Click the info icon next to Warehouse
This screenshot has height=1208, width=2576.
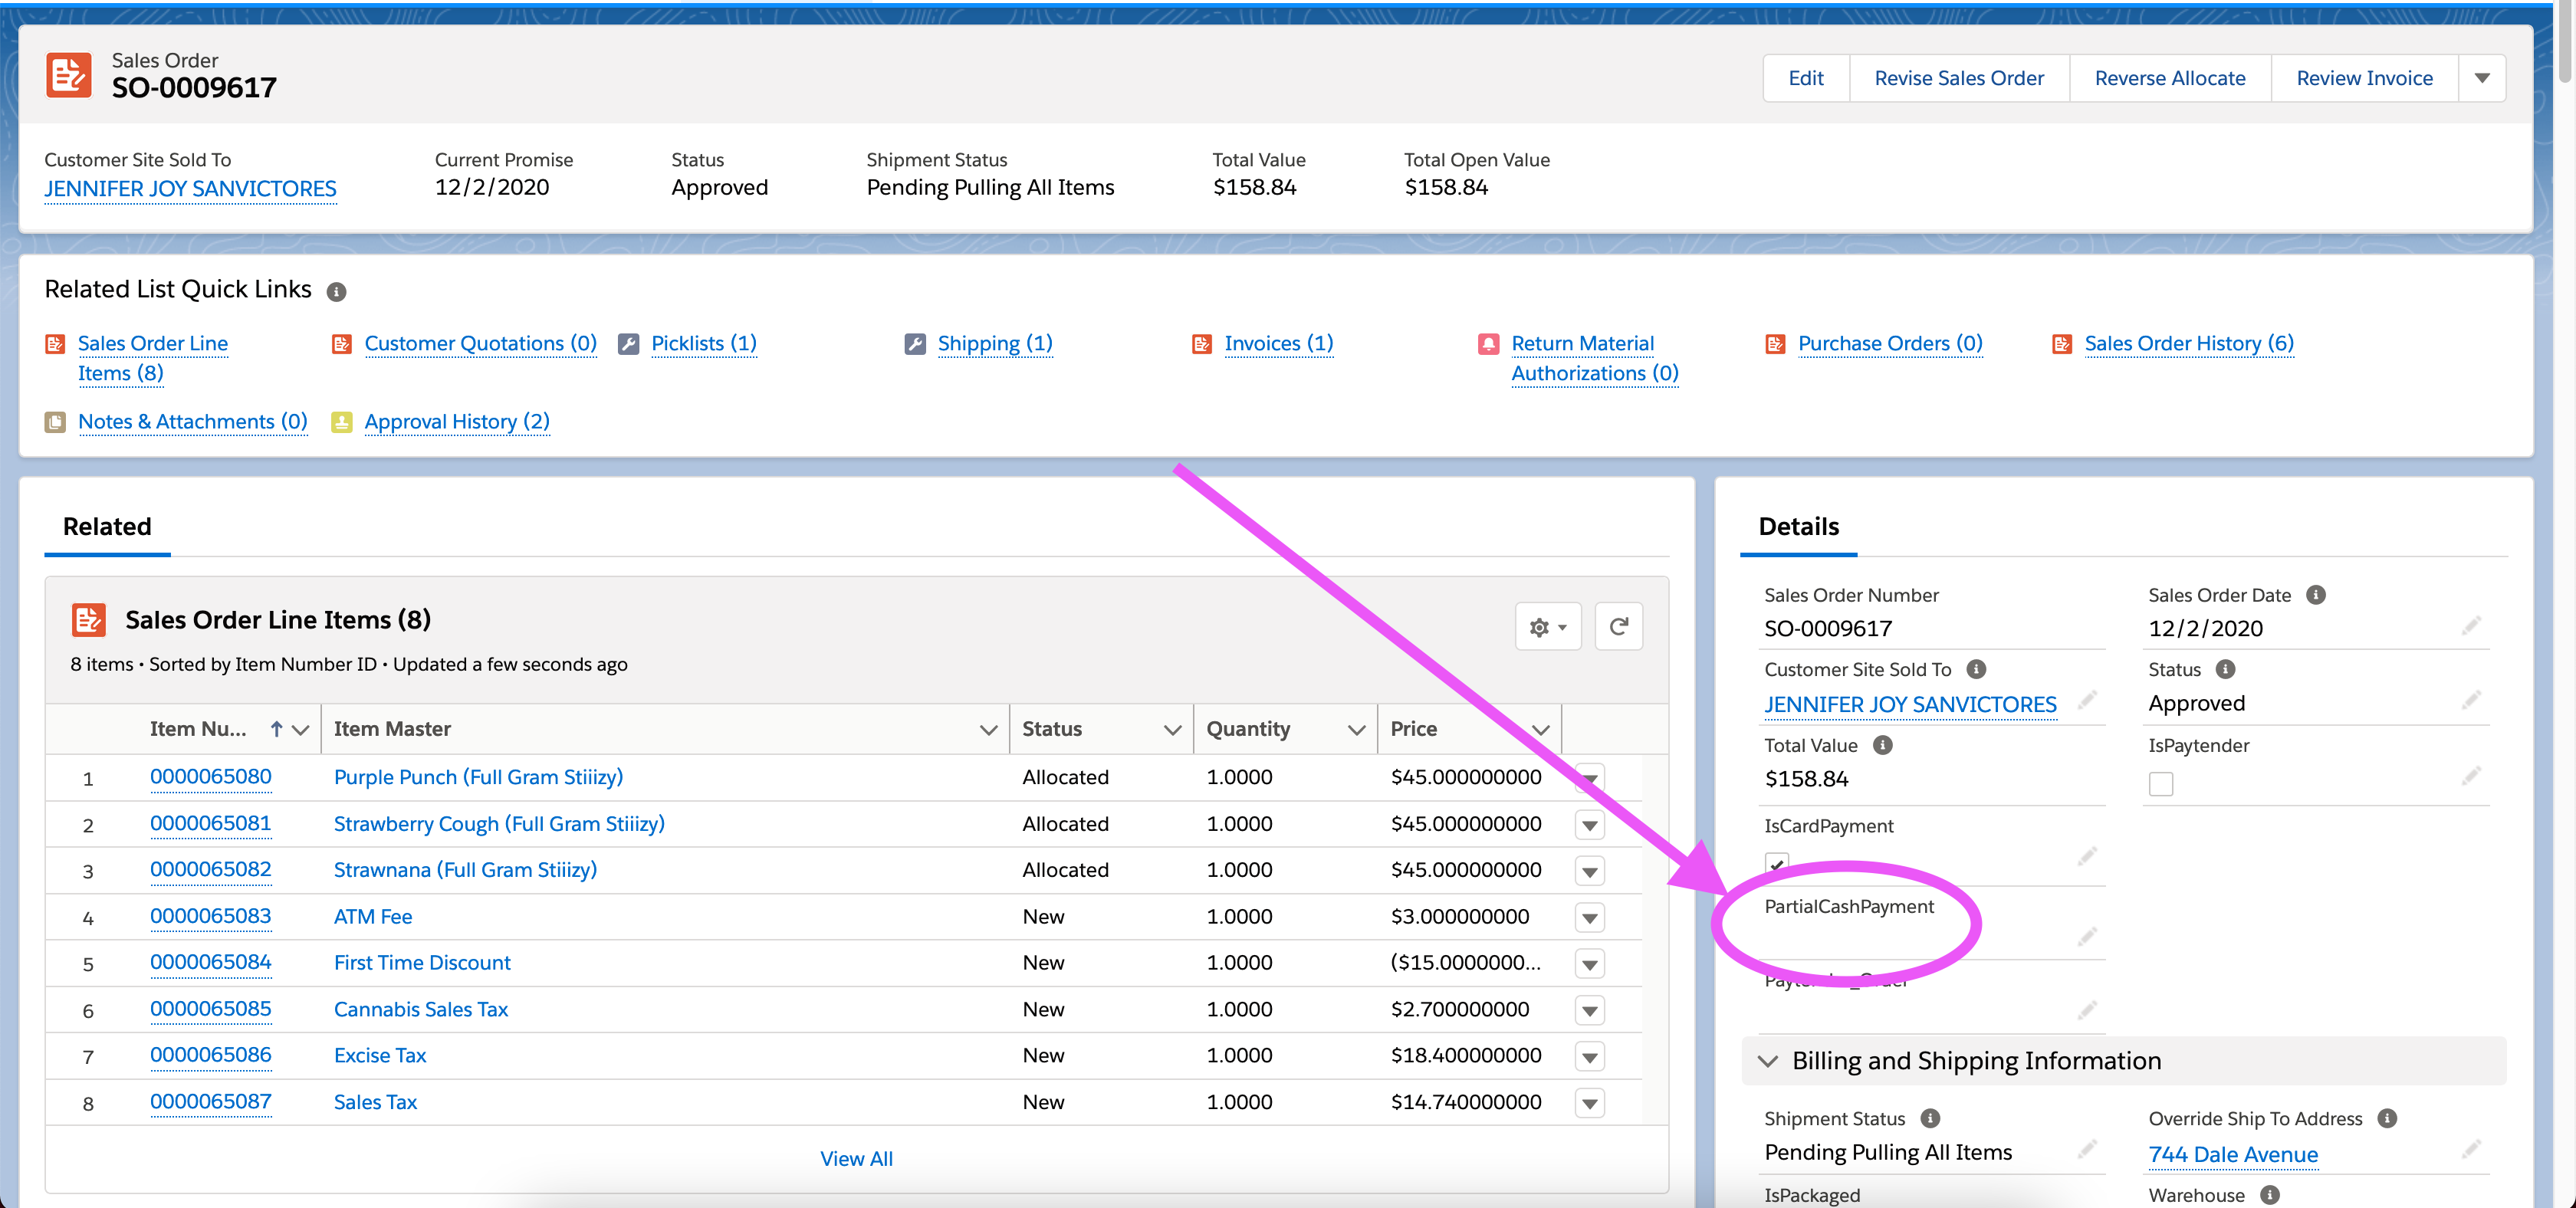click(2271, 1195)
